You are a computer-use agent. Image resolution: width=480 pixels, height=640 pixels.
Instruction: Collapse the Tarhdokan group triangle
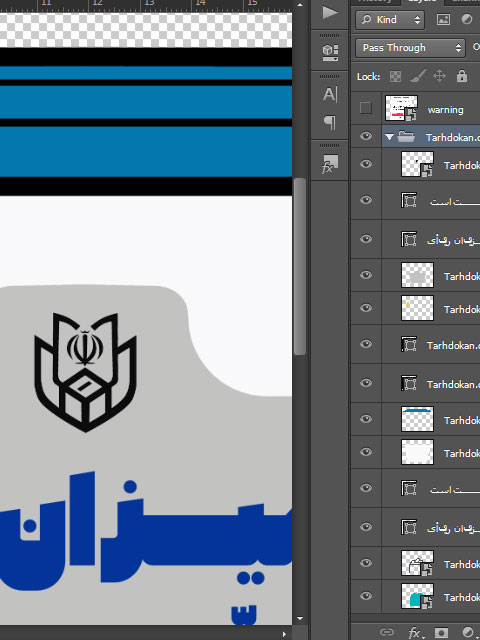click(x=389, y=137)
